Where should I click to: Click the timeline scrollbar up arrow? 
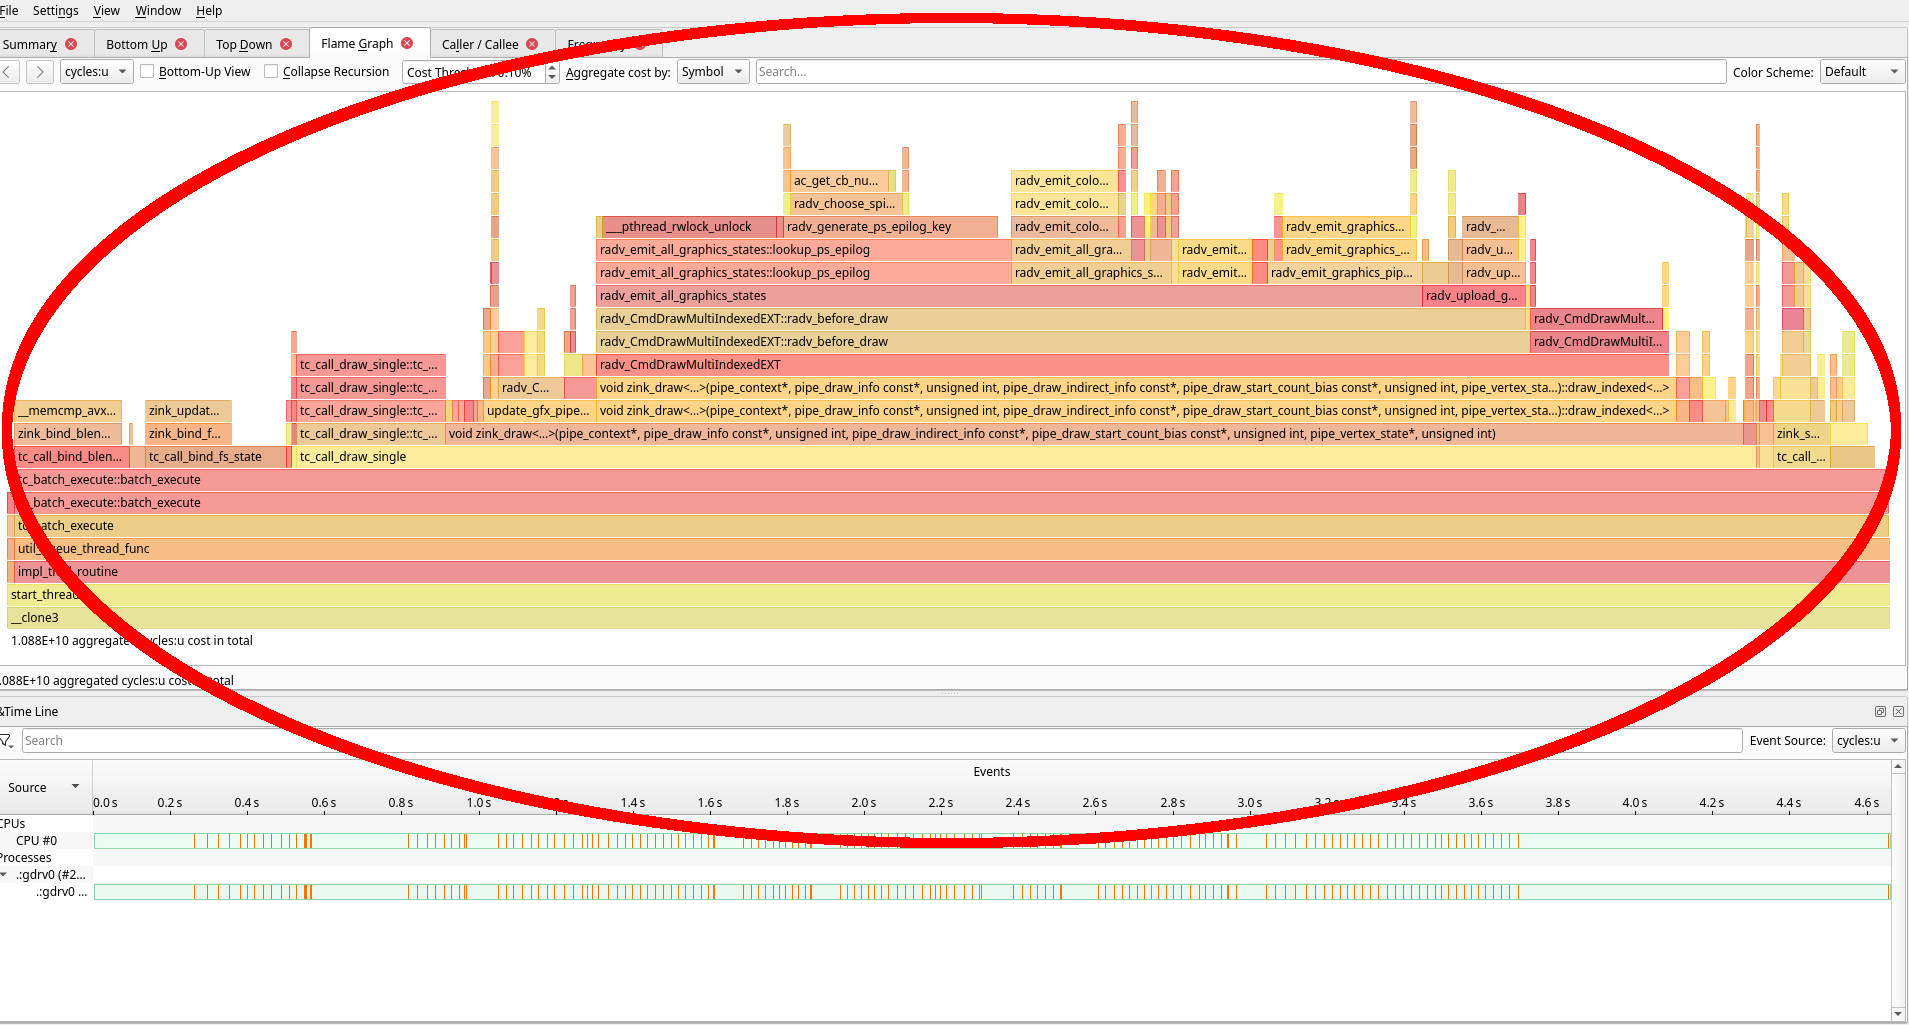click(1898, 767)
